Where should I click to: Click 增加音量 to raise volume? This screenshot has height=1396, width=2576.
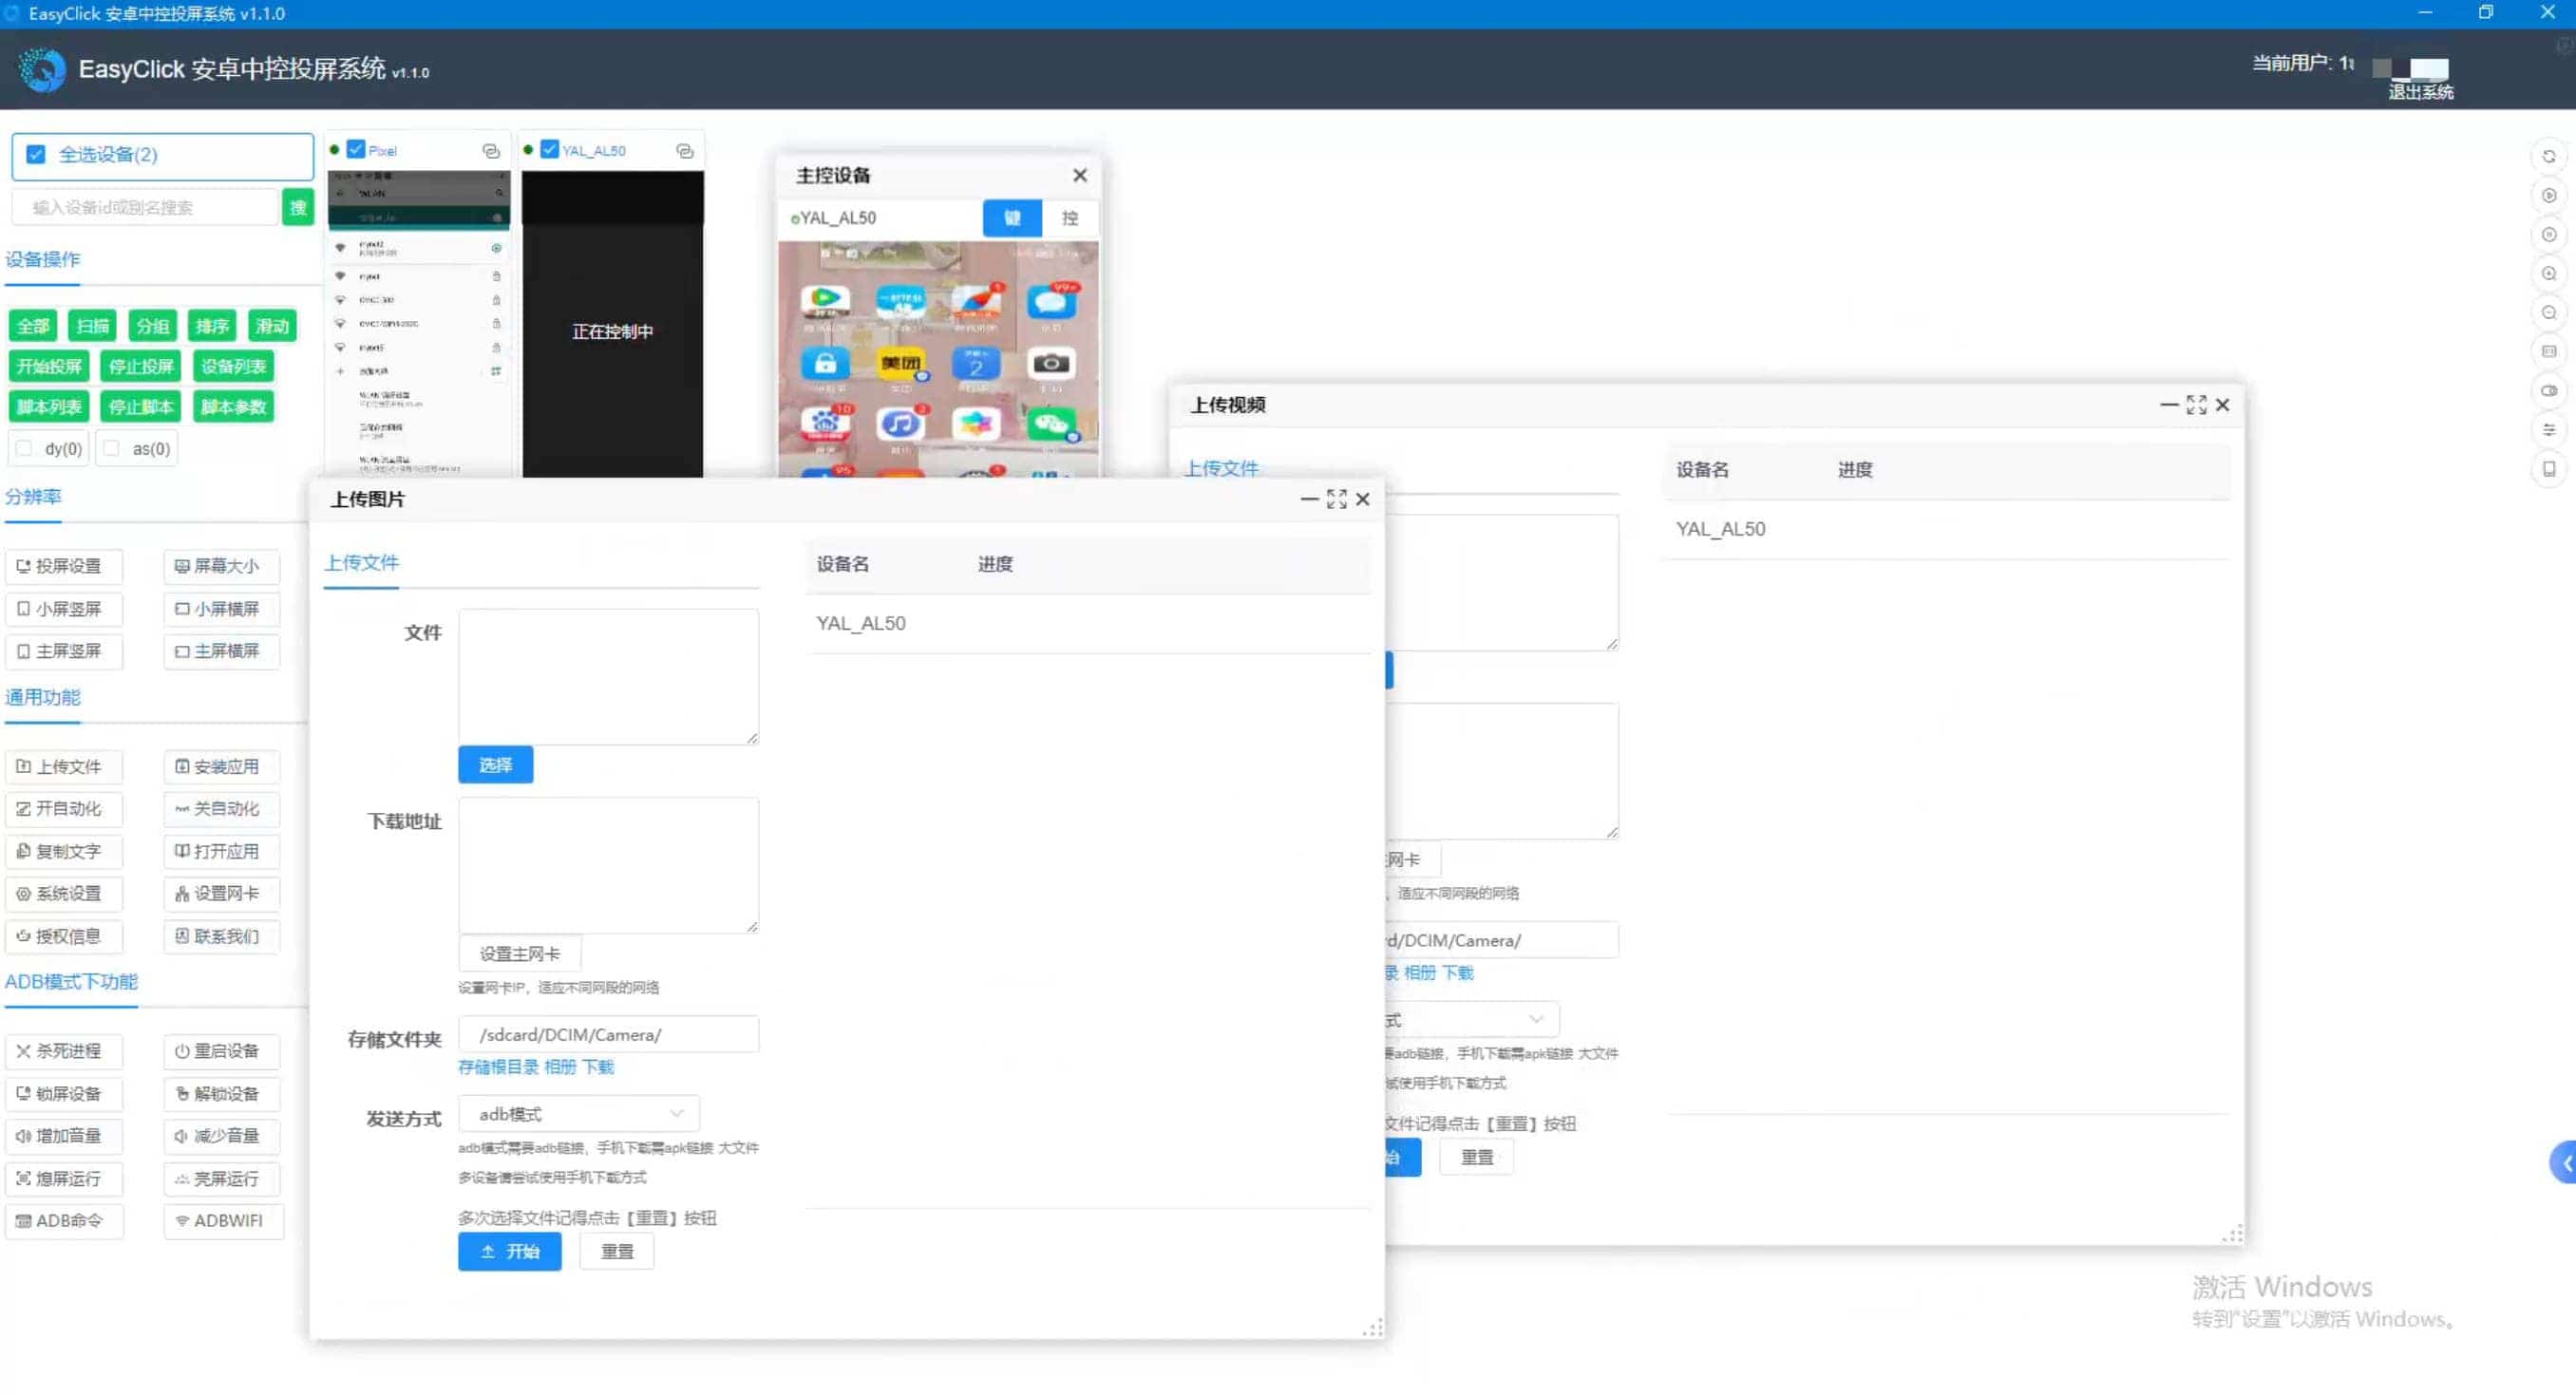point(63,1136)
